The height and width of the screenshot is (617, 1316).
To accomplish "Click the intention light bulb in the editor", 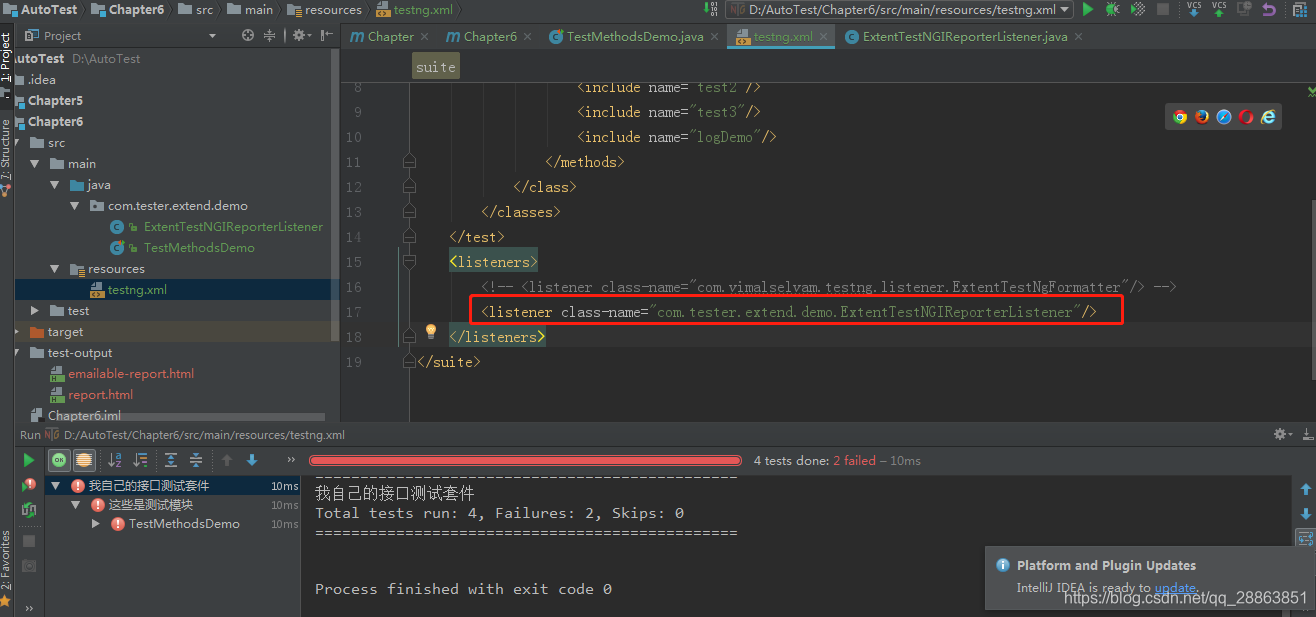I will point(431,331).
